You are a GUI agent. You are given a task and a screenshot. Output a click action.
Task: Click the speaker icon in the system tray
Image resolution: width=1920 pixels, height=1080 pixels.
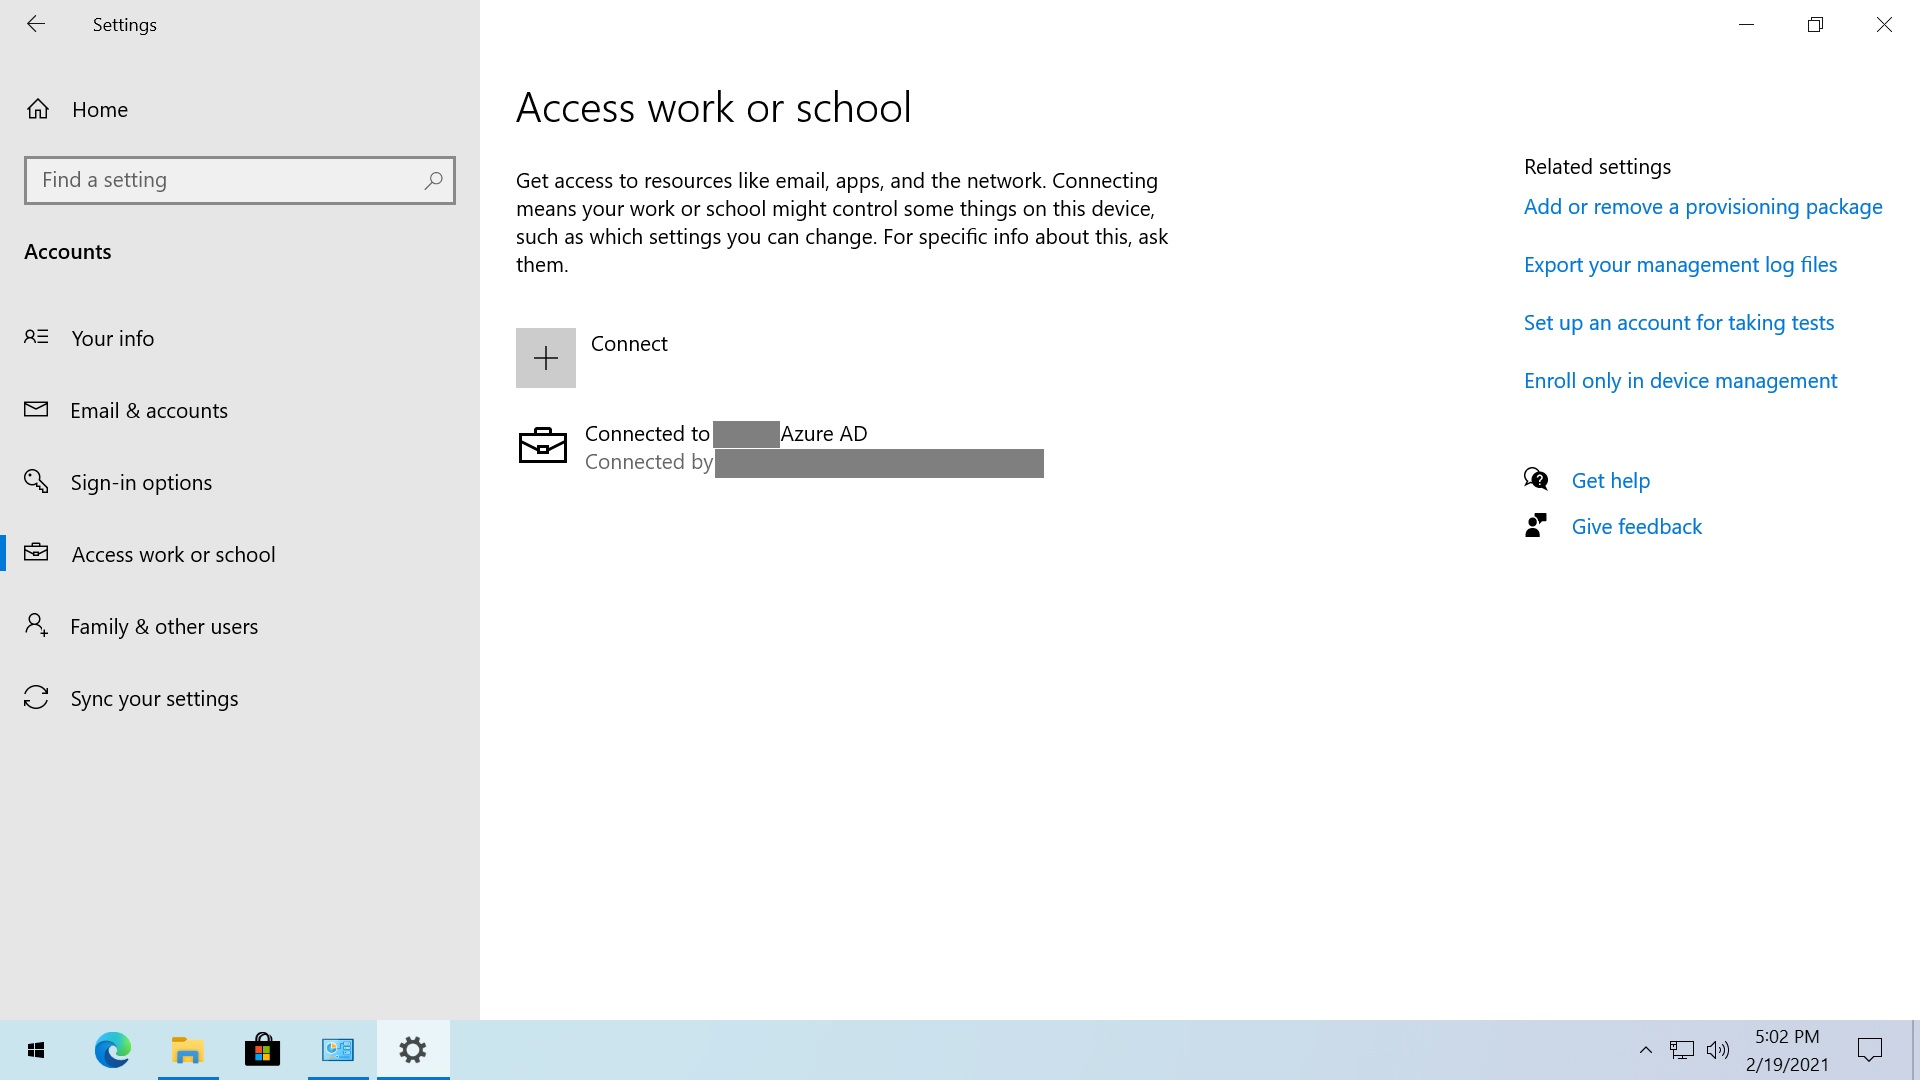1719,1049
